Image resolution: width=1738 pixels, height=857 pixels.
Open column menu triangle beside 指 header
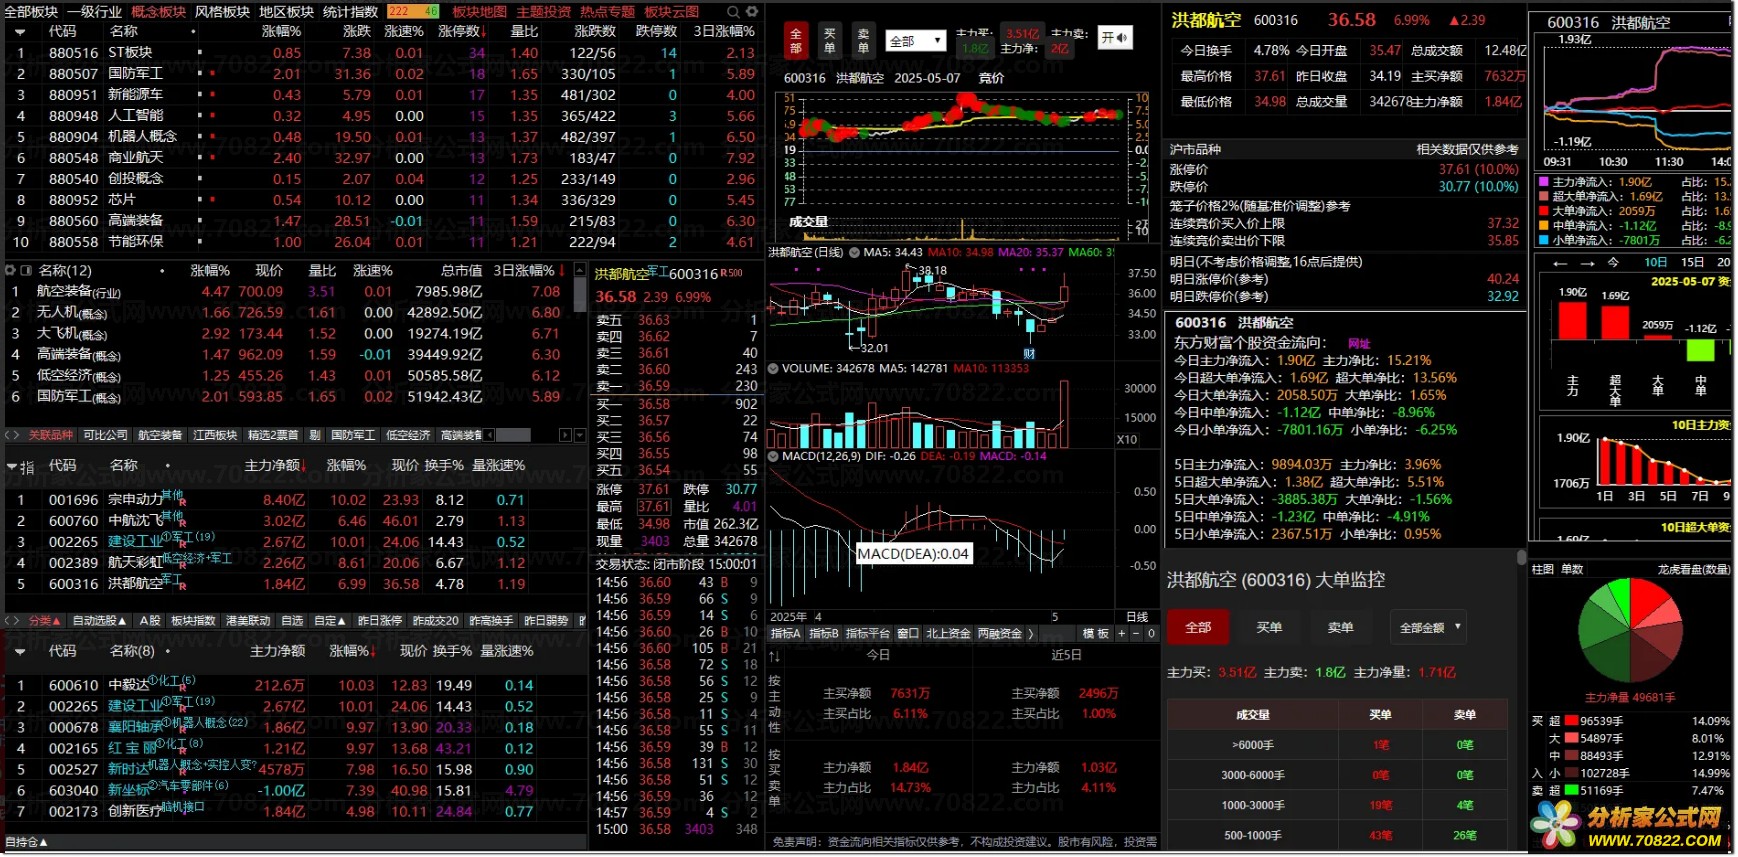point(12,467)
